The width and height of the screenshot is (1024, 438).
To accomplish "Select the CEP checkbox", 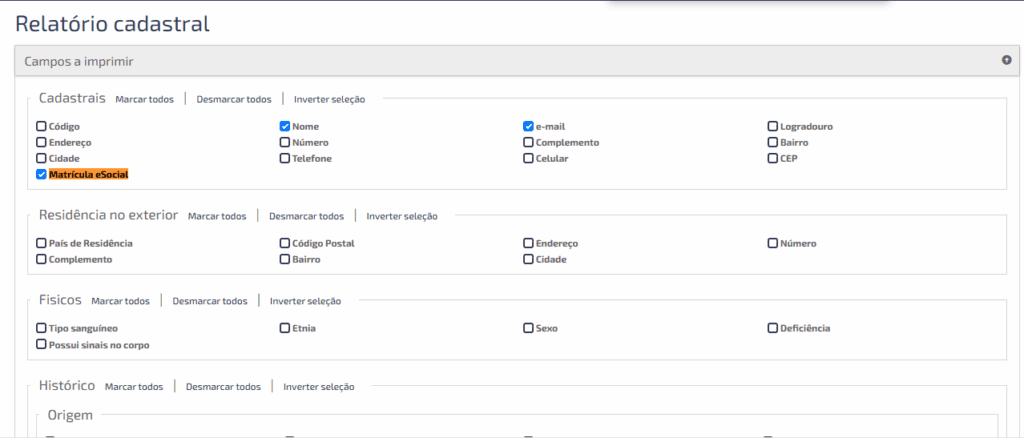I will pos(773,159).
